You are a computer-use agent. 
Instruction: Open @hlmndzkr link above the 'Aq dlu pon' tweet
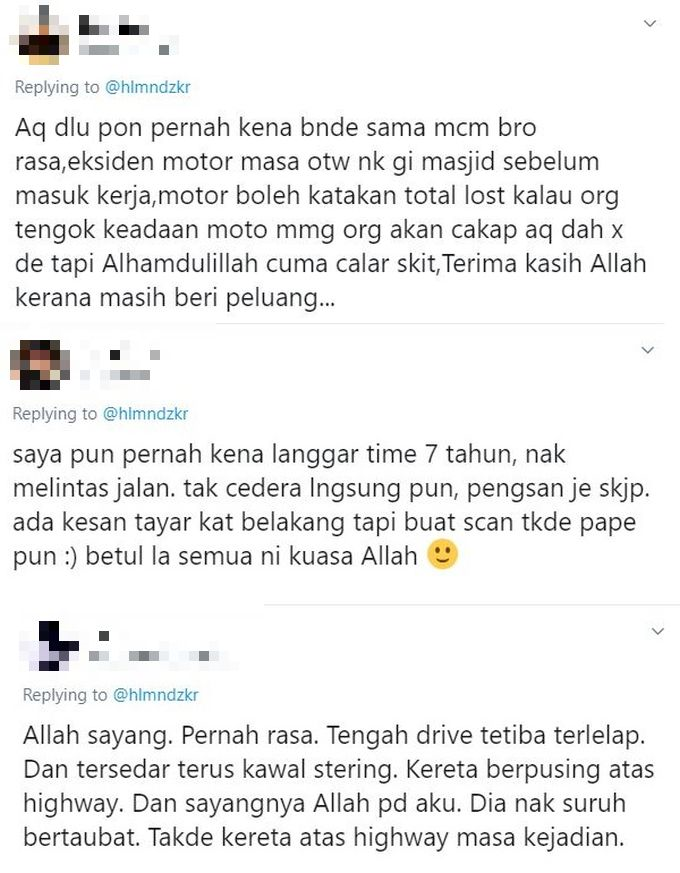click(148, 87)
